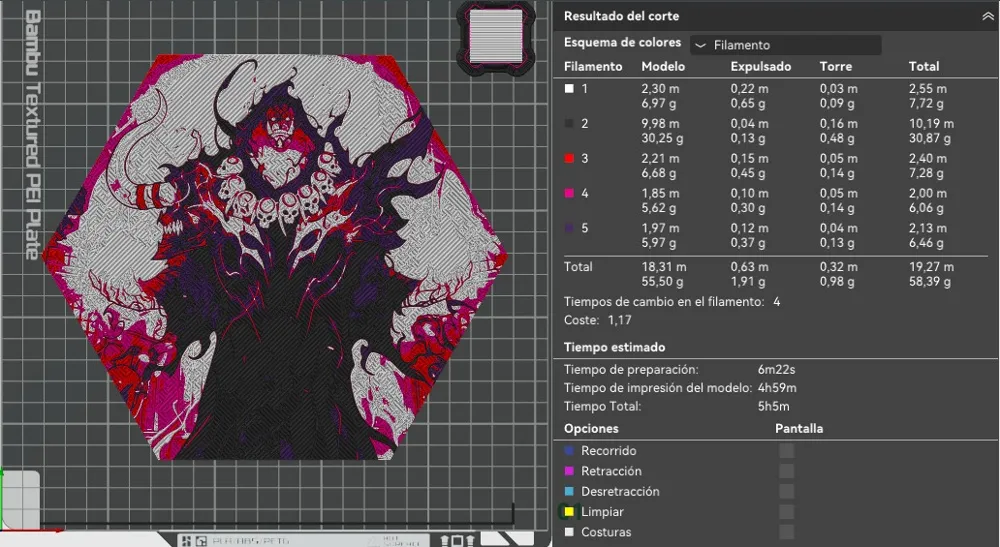Click the Pantalla column heading
Viewport: 1000px width, 547px height.
799,428
